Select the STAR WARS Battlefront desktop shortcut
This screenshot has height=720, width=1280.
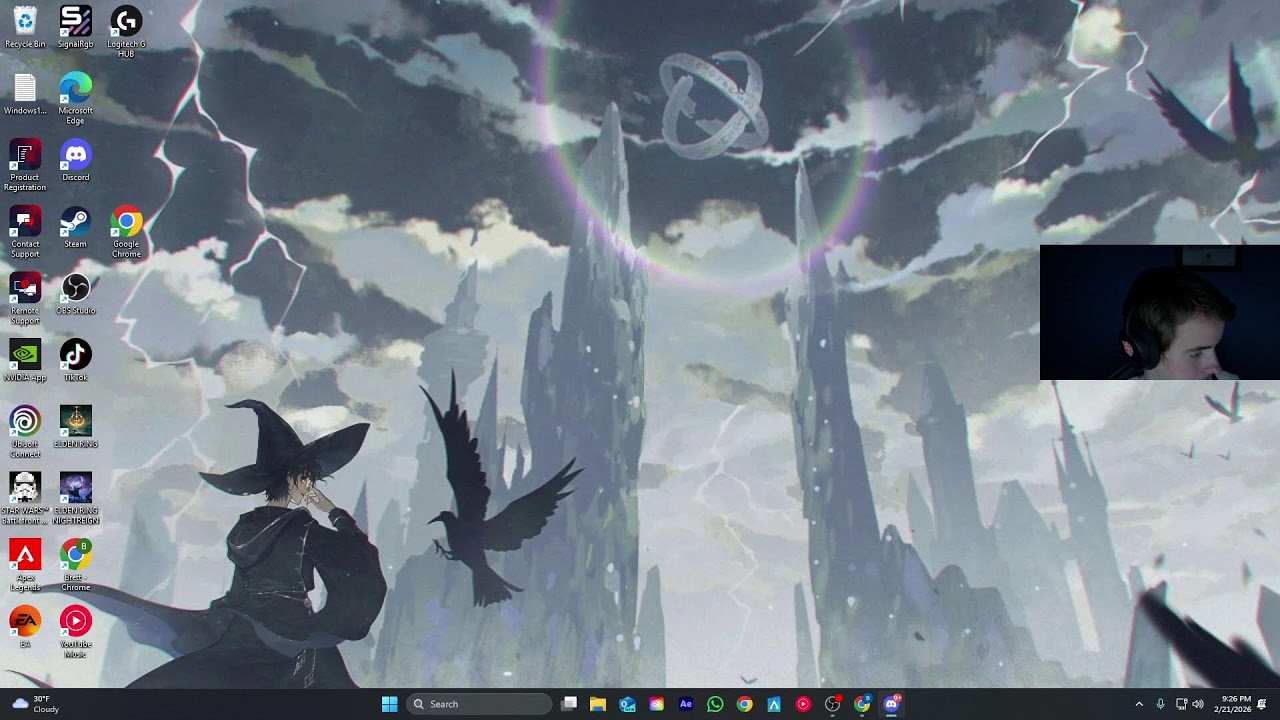click(x=25, y=499)
